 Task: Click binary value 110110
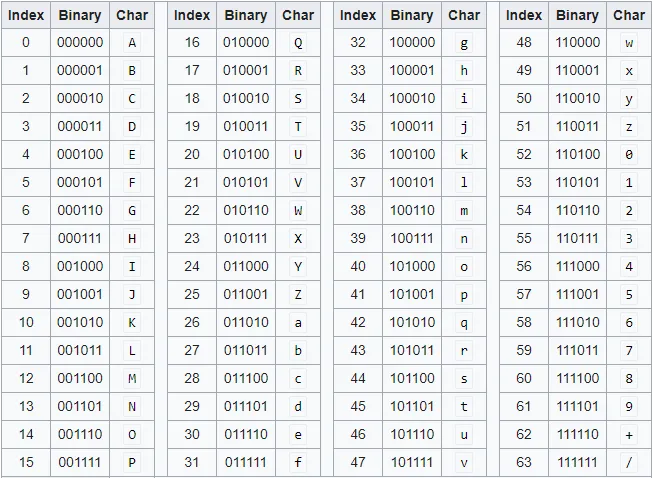(x=578, y=210)
